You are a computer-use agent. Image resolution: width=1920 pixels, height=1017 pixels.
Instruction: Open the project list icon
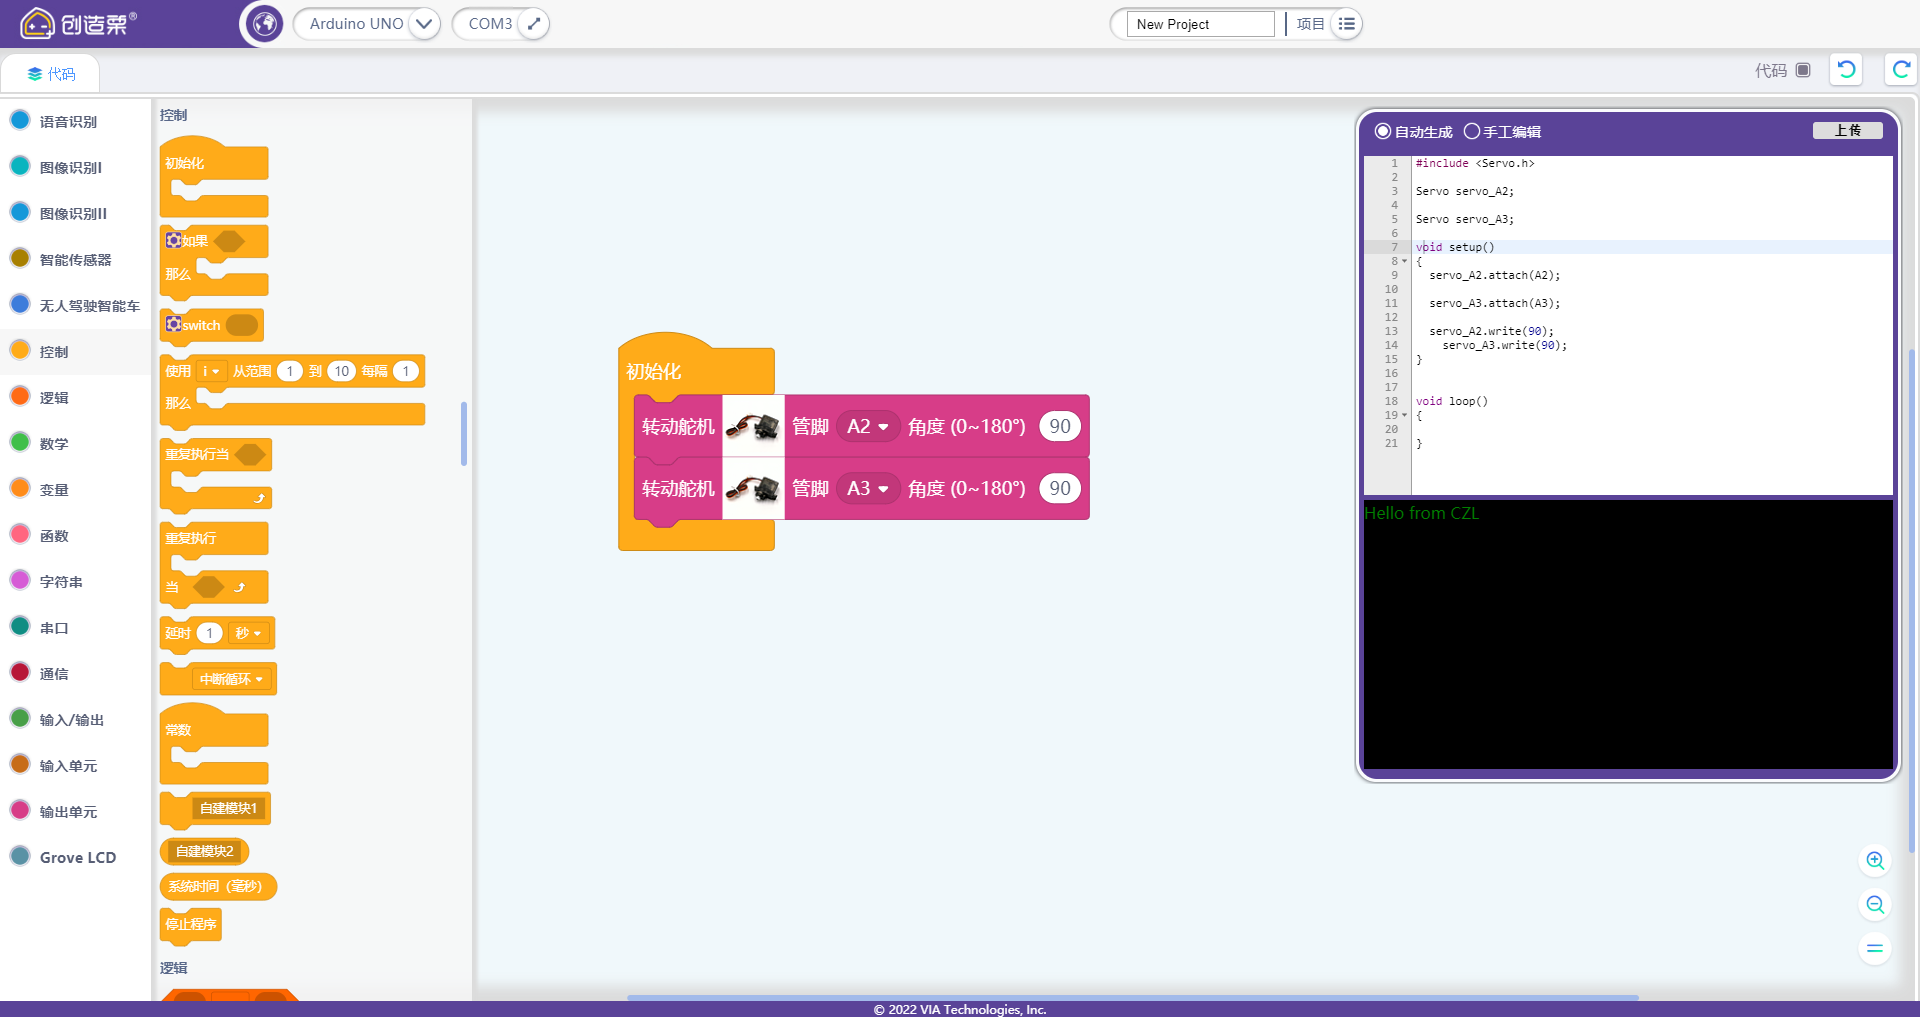point(1347,24)
